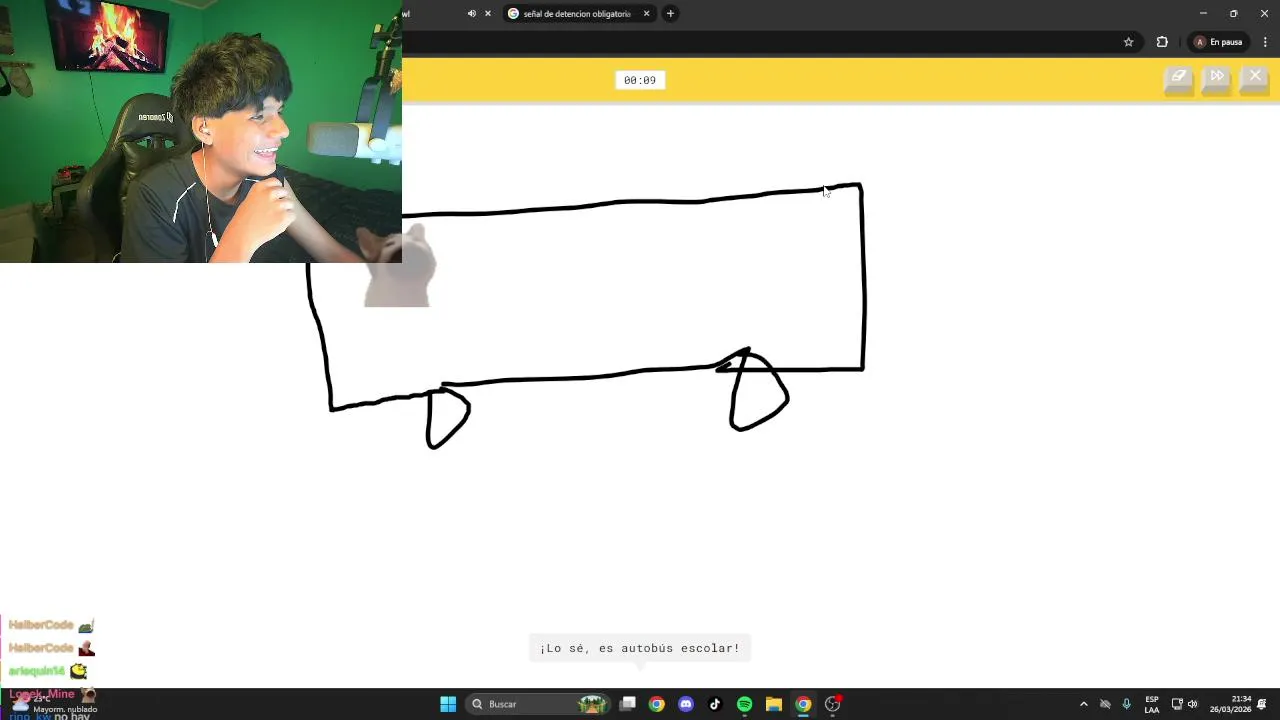The image size is (1280, 720).
Task: Bookmark this page with the star
Action: coord(1129,42)
